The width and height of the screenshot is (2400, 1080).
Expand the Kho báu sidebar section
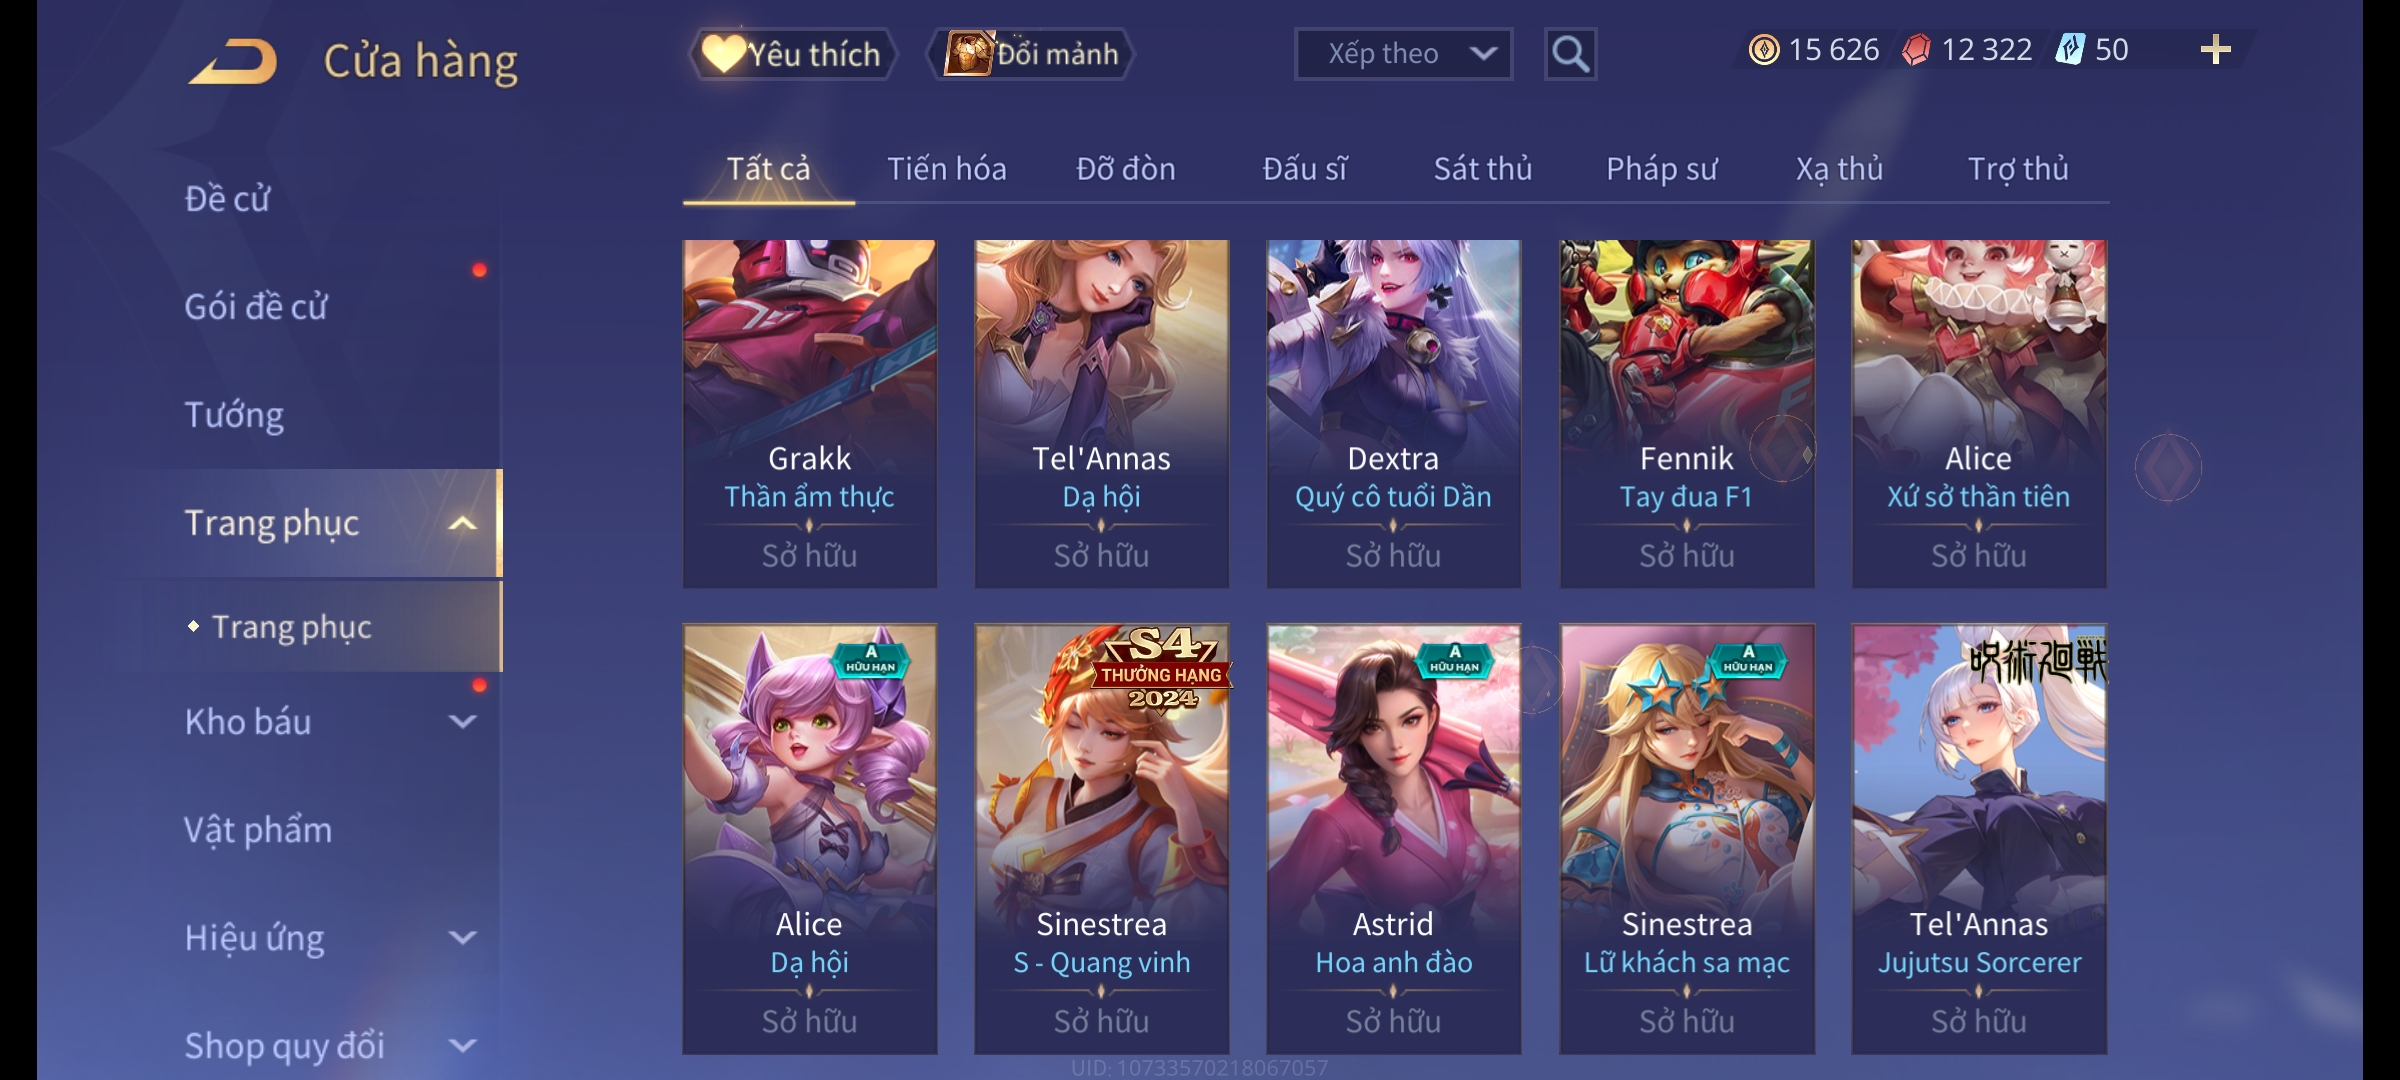462,722
